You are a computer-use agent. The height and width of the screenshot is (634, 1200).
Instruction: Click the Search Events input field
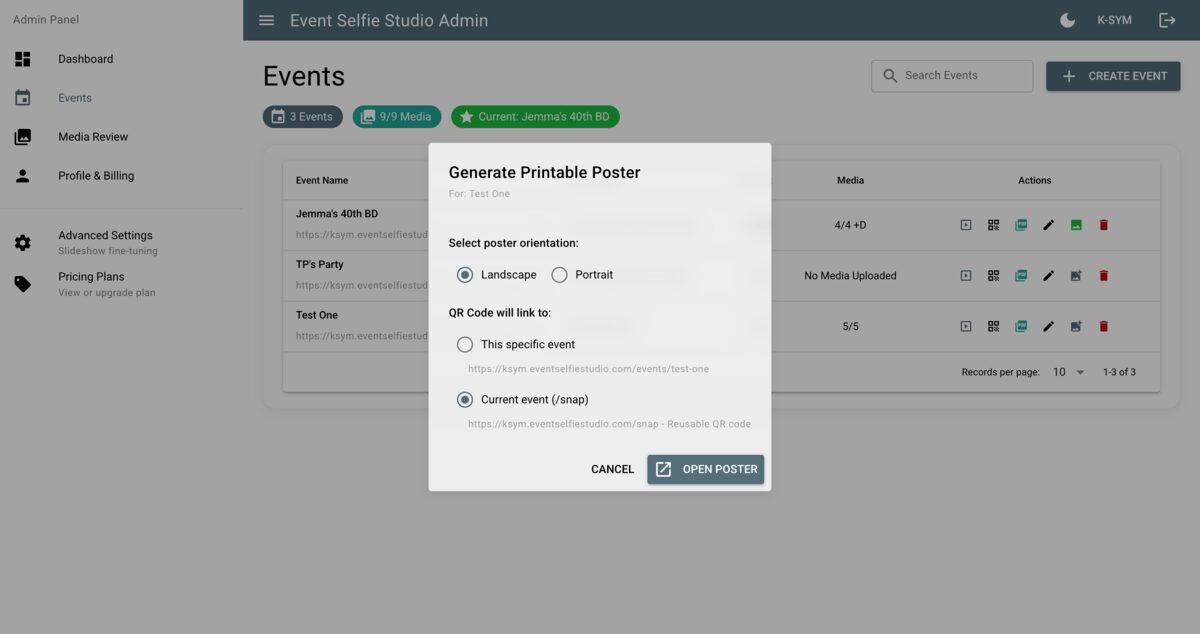point(962,75)
